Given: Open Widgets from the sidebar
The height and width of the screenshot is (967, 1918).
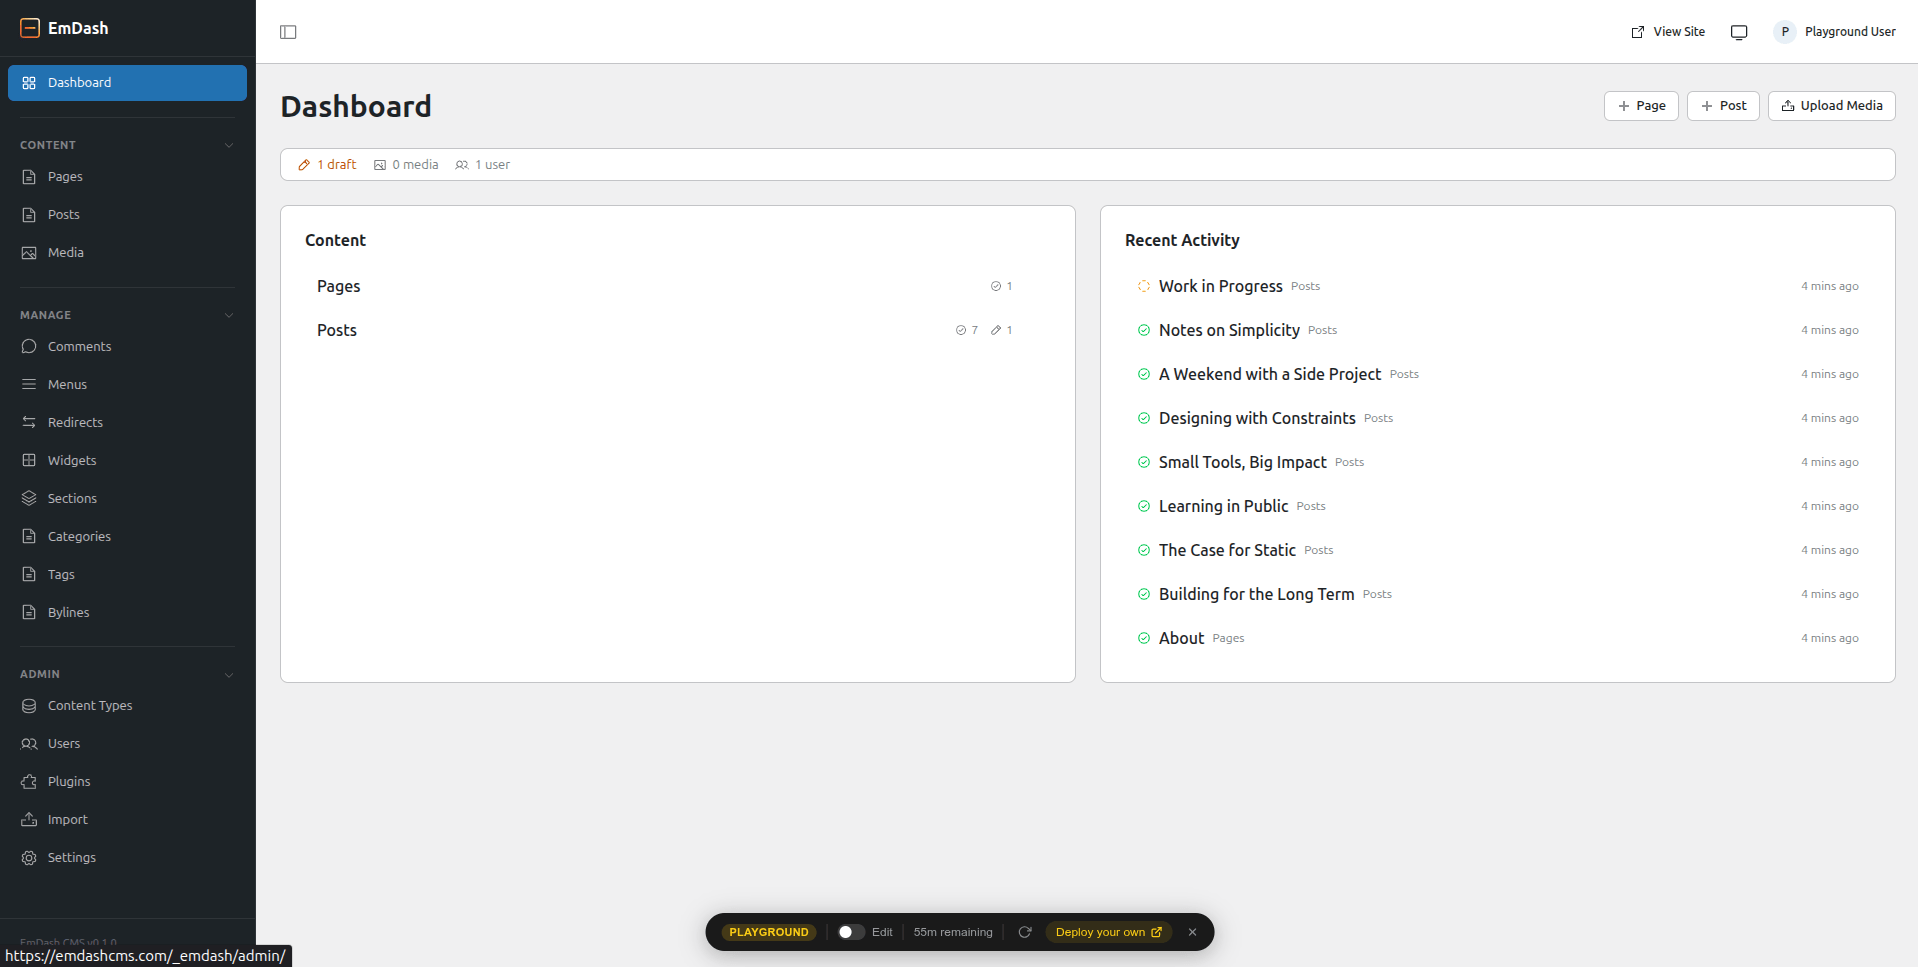Looking at the screenshot, I should (x=72, y=460).
